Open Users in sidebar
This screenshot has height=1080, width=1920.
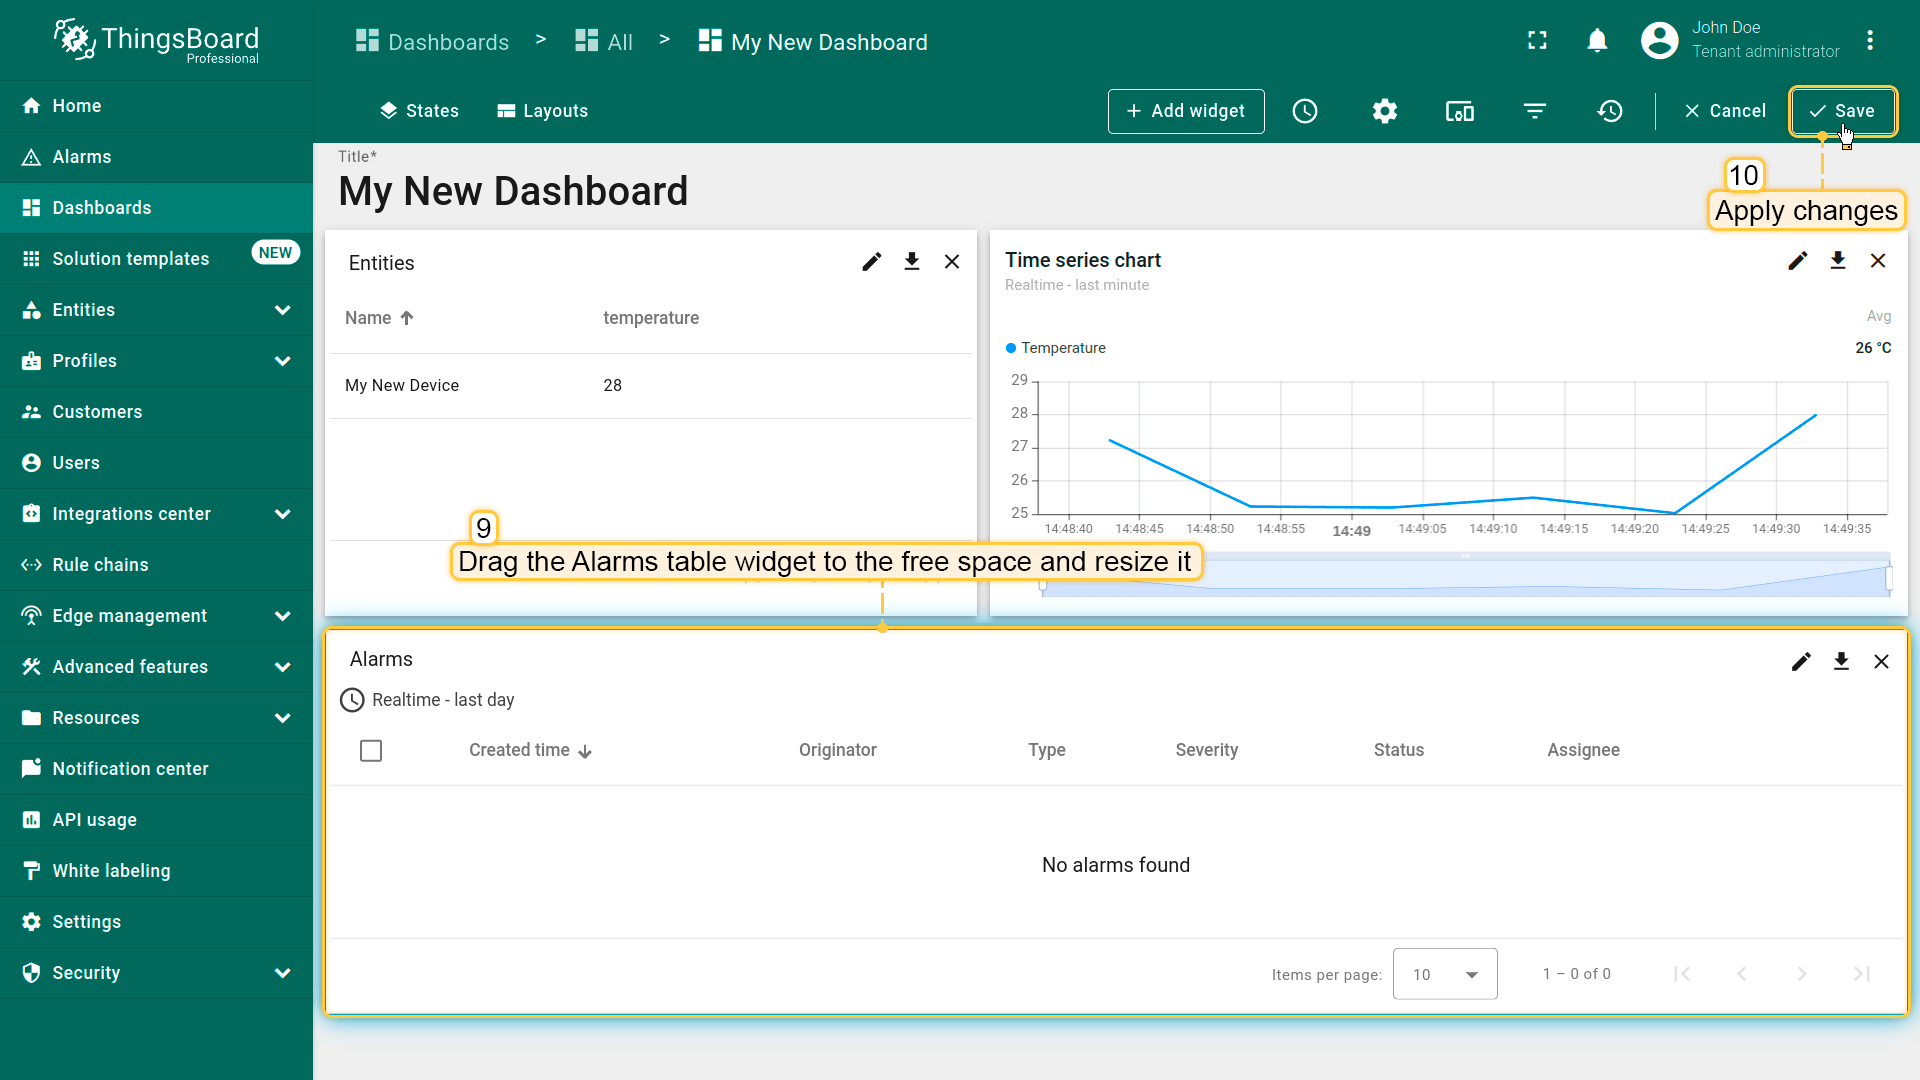156,463
